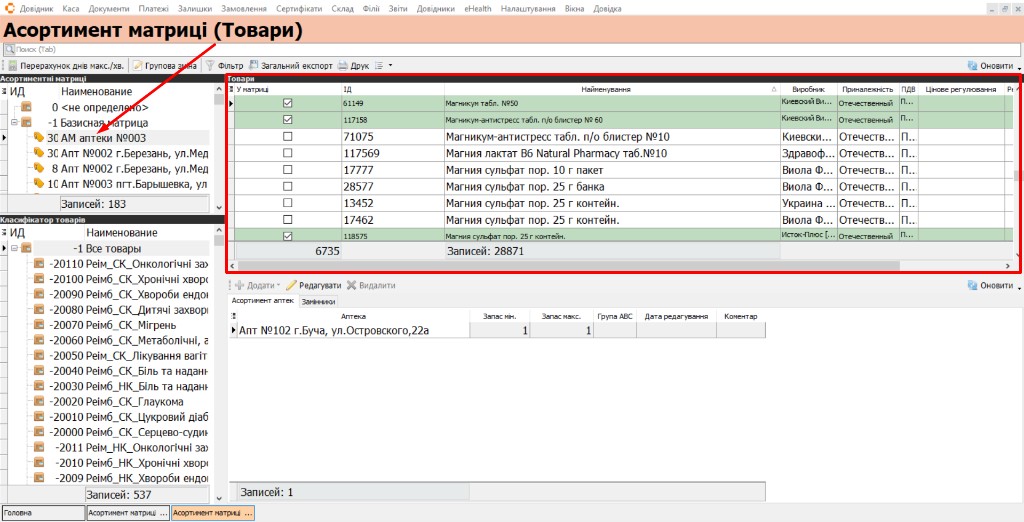Switch to the Замінники tab
The image size is (1024, 522).
tap(319, 301)
